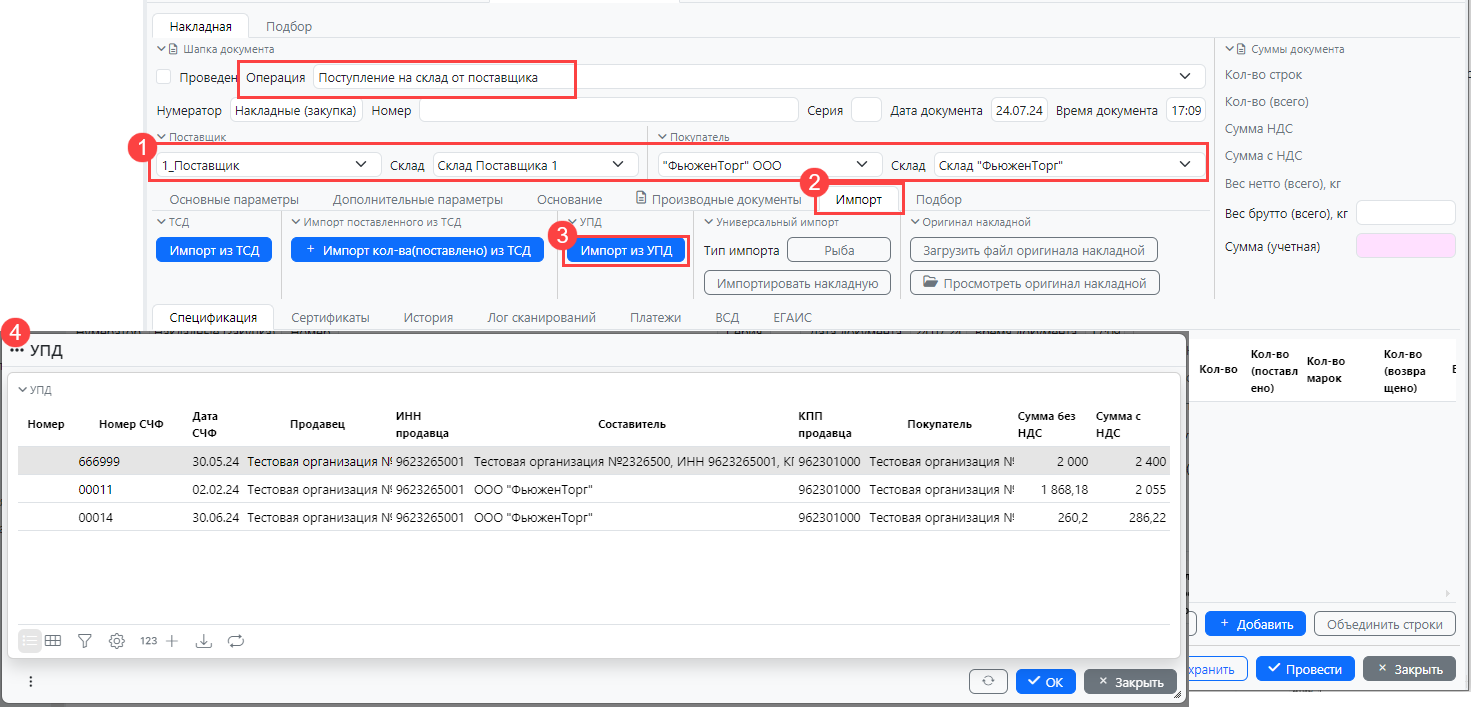Image resolution: width=1471 pixels, height=707 pixels.
Task: Open the Сертификаты tab
Action: (x=330, y=317)
